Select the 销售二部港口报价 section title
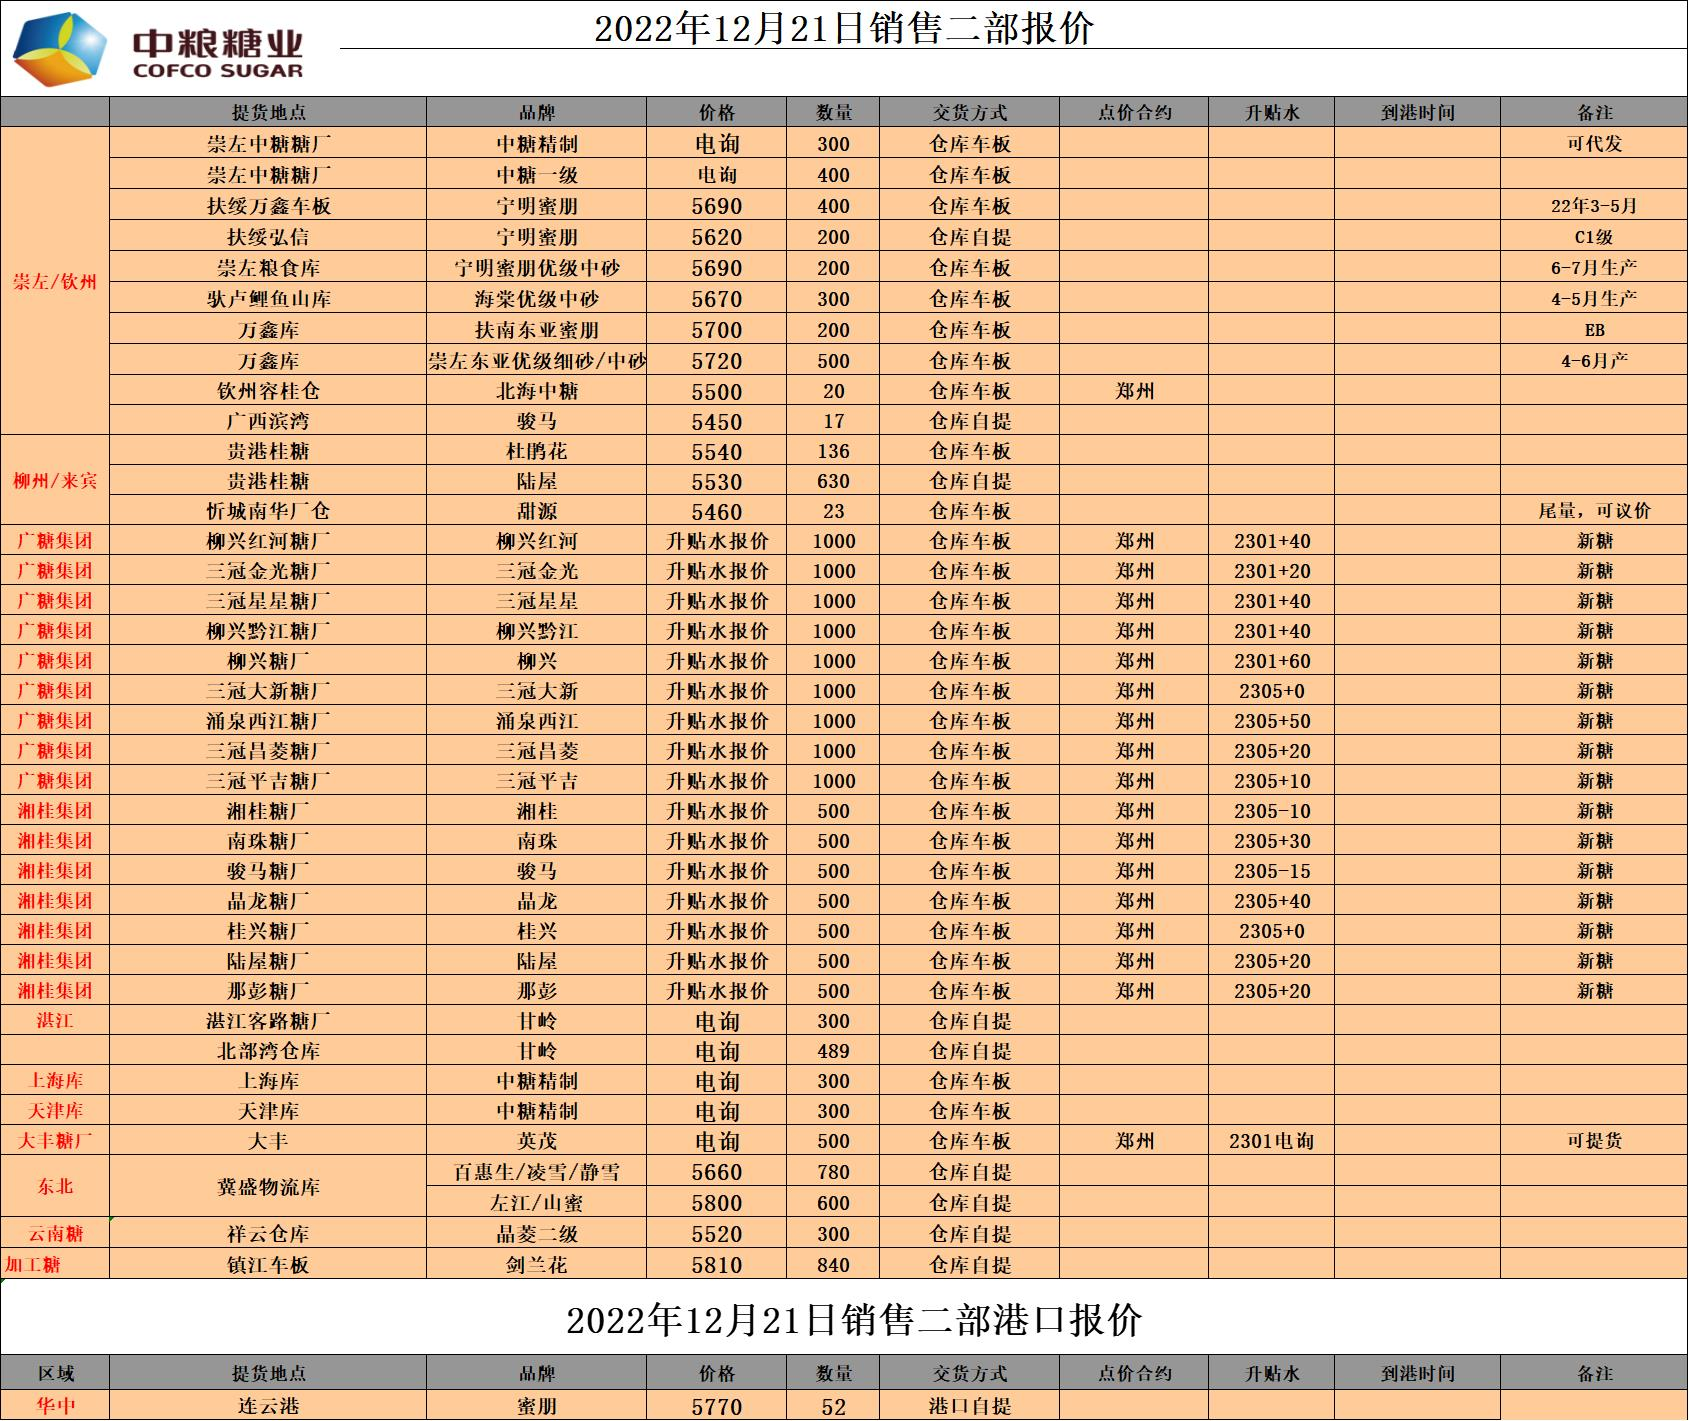Viewport: 1689px width, 1421px height. [x=853, y=1320]
